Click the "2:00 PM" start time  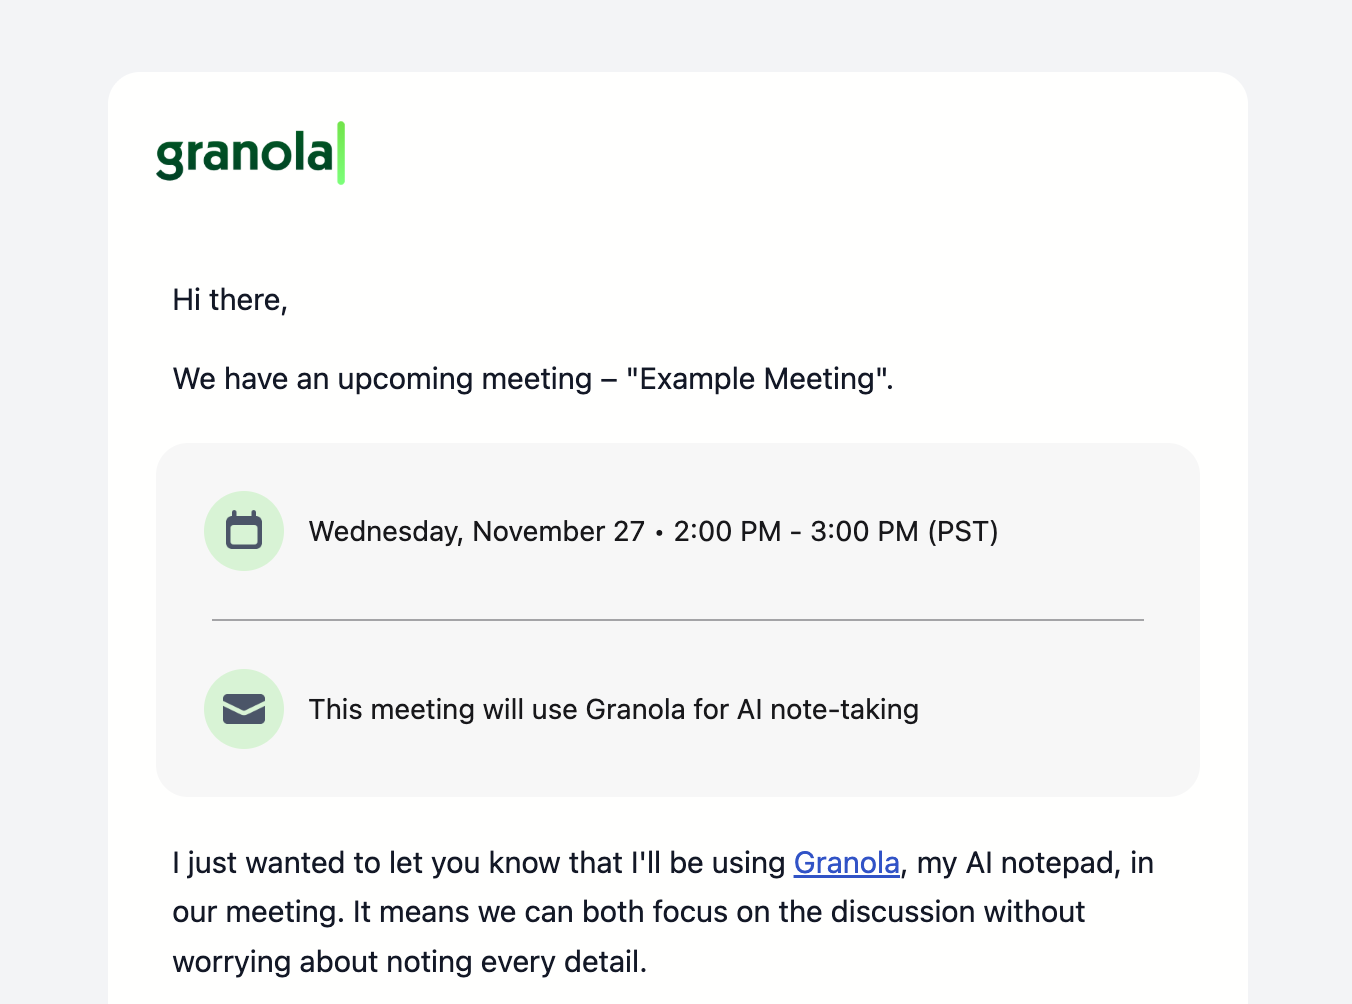click(727, 531)
